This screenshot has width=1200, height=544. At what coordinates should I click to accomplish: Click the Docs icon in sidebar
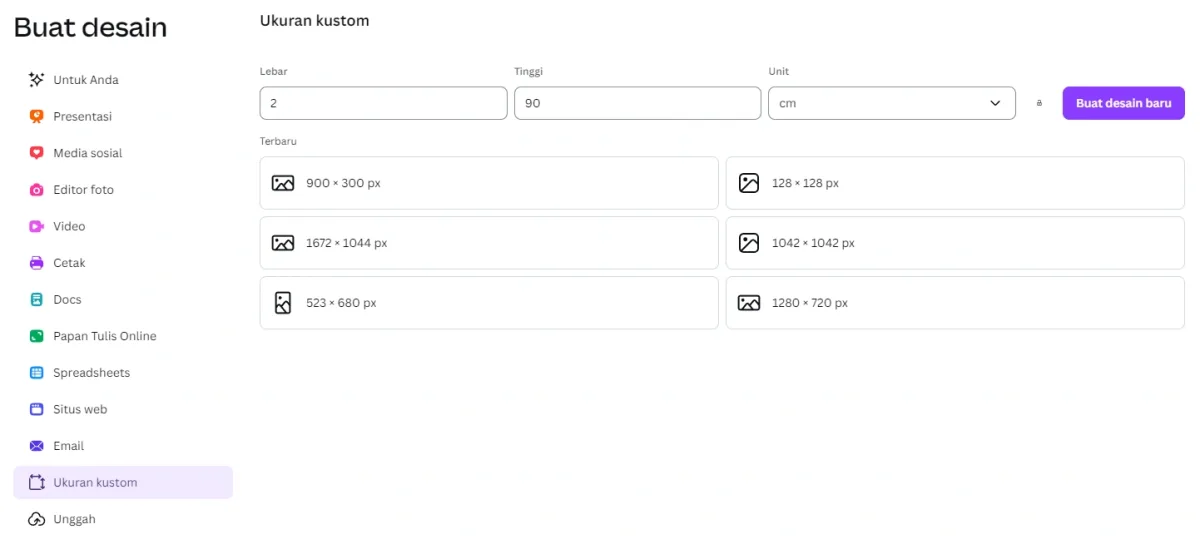click(x=36, y=300)
